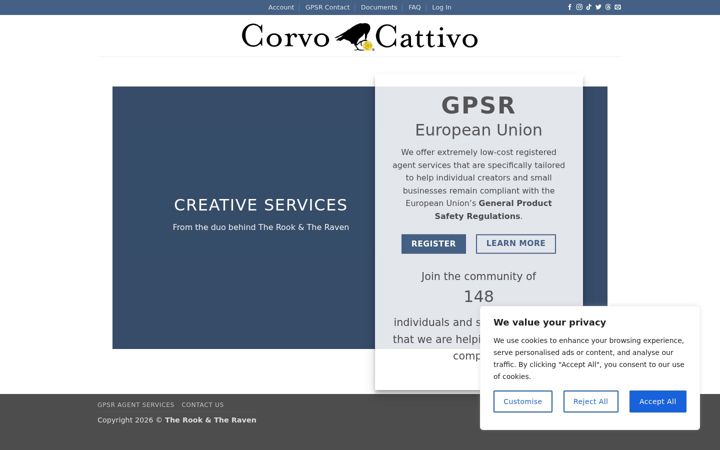Click the email envelope icon

pos(618,7)
